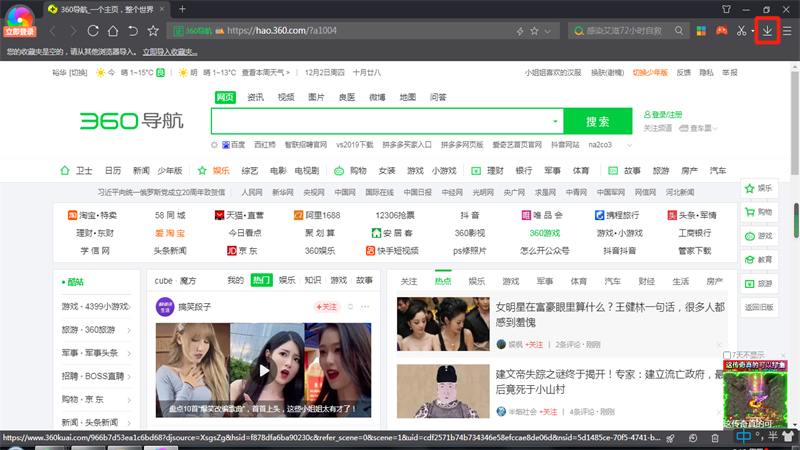
Task: Open the scissors screenshot tool
Action: pos(741,31)
